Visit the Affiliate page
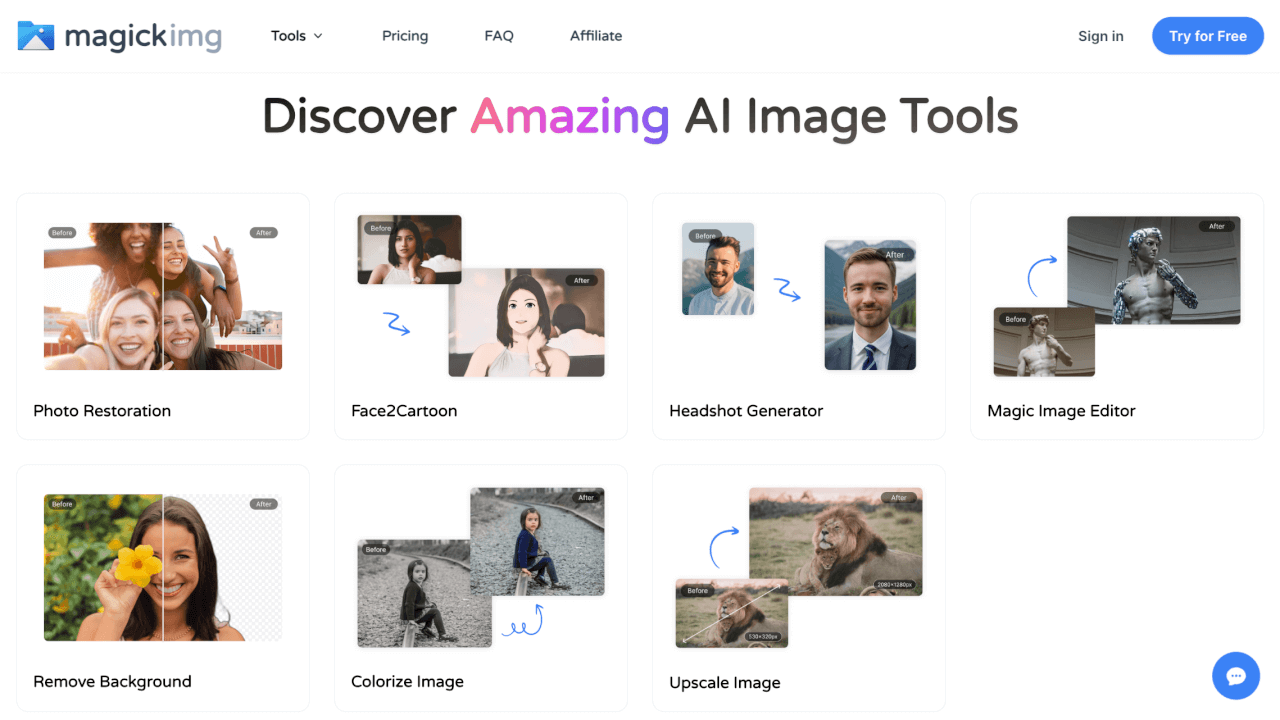The image size is (1280, 720). pos(595,35)
